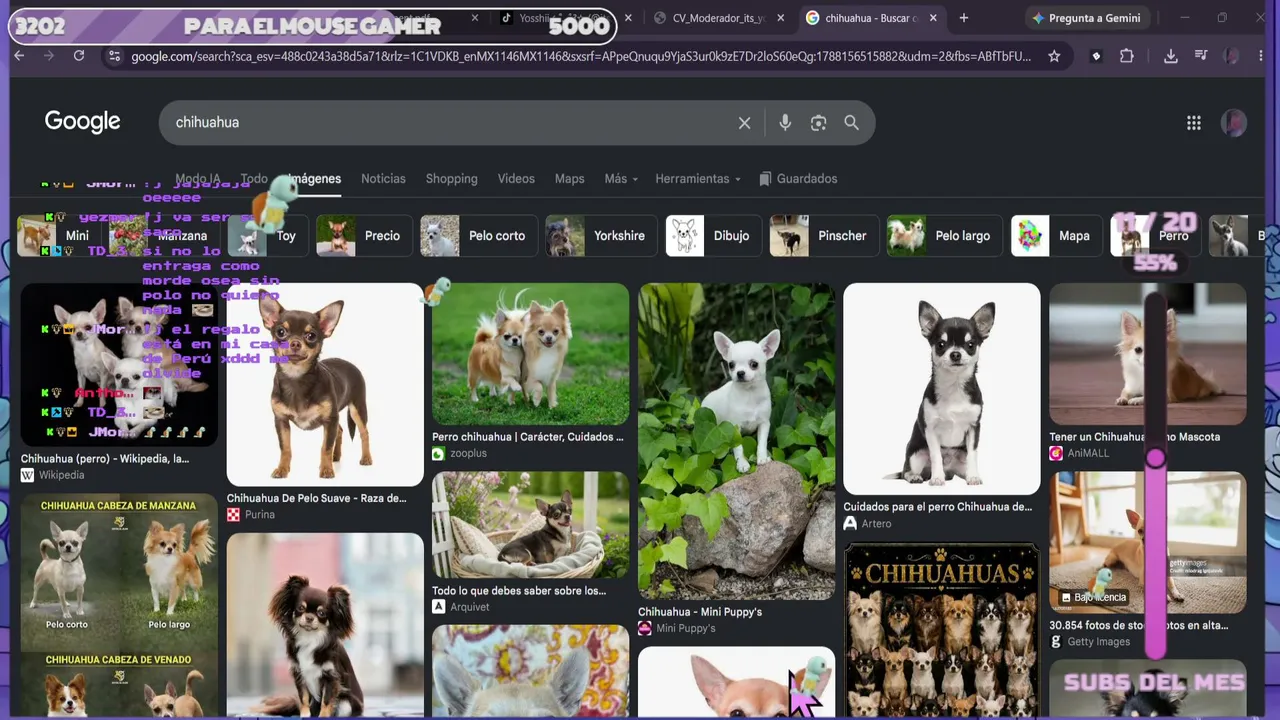Open the Google account profile picture
Image resolution: width=1280 pixels, height=720 pixels.
[1234, 122]
